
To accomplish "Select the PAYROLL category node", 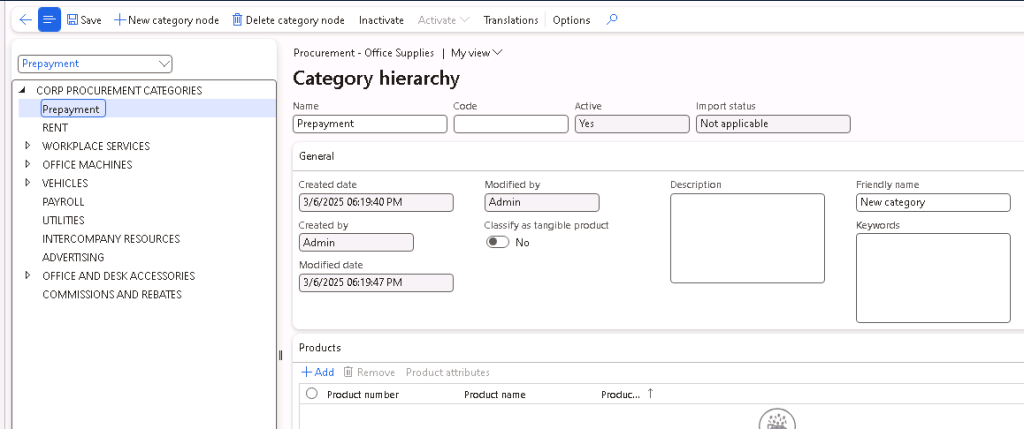I will coord(63,202).
